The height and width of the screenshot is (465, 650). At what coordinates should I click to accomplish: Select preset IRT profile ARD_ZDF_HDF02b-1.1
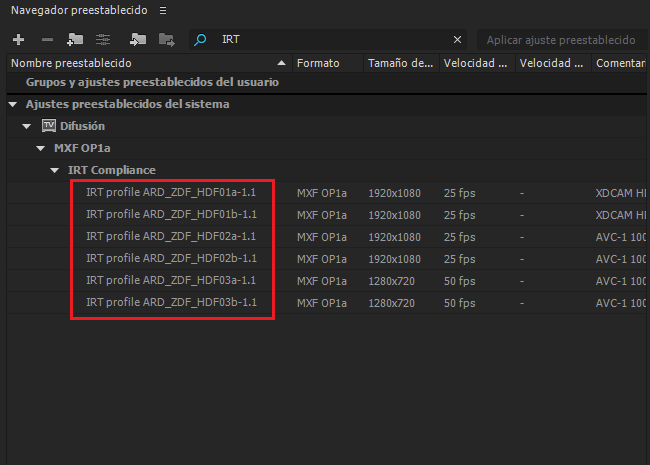click(171, 258)
